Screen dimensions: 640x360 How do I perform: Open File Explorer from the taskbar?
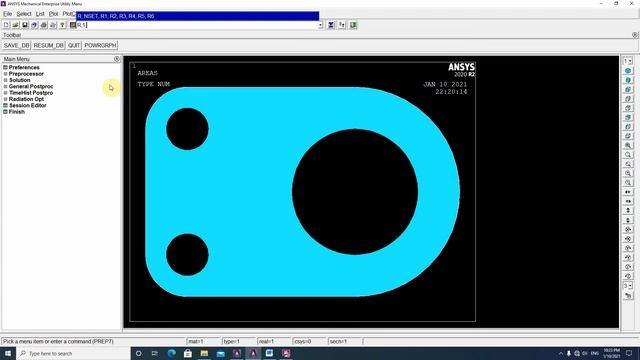tap(204, 353)
